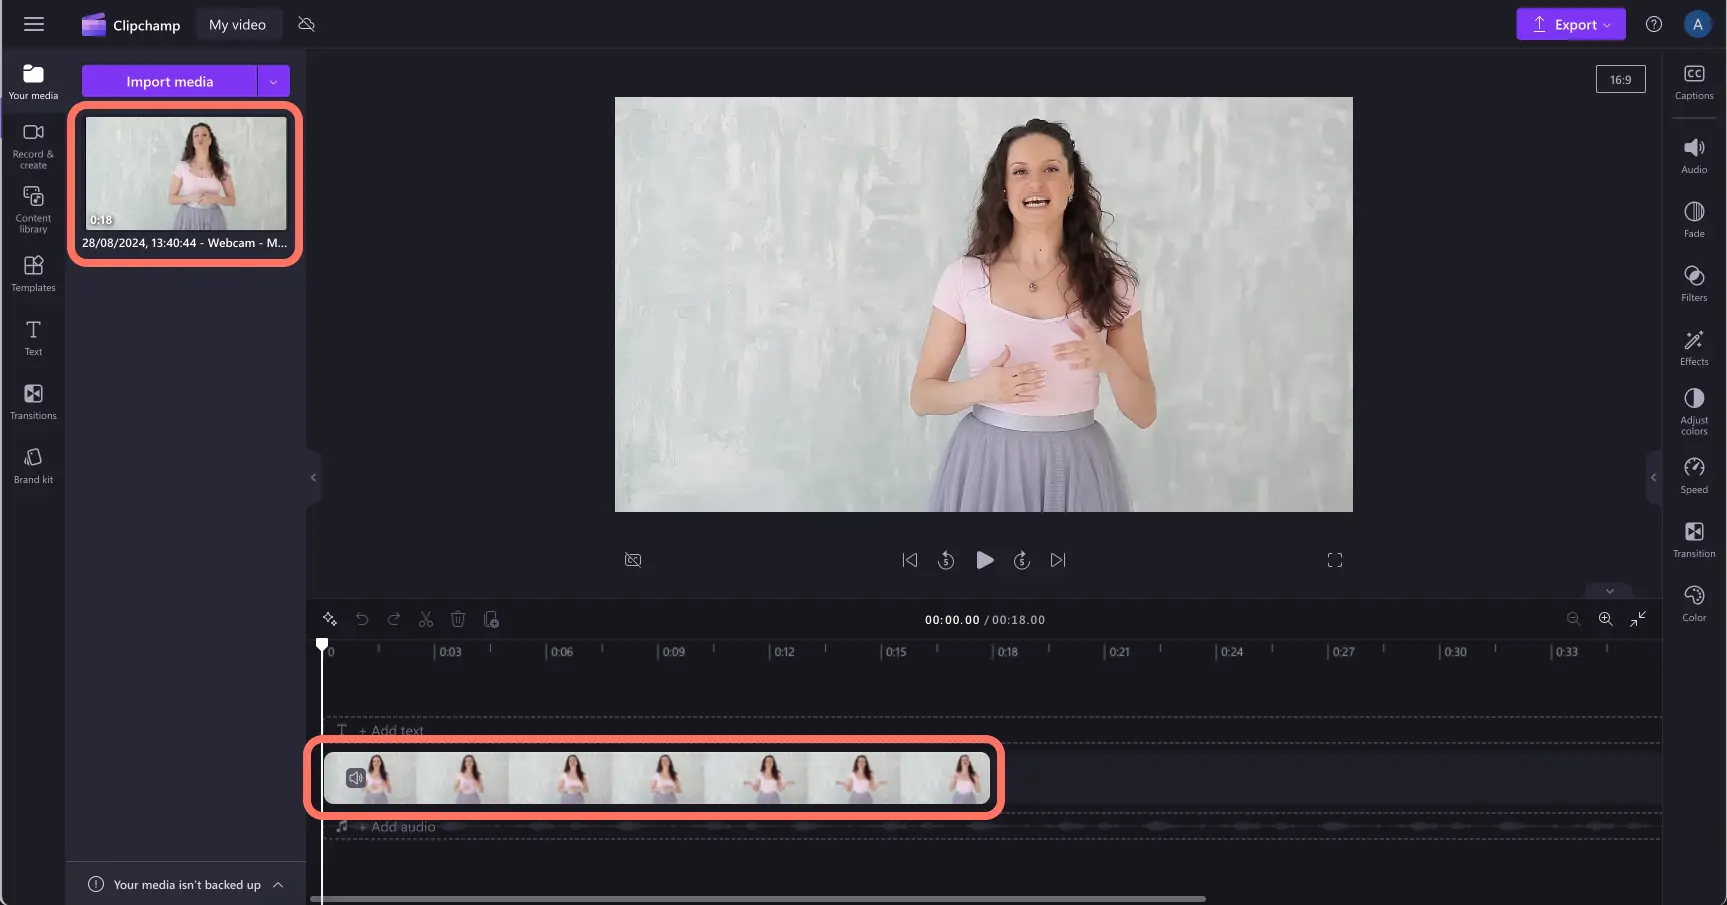Click the 0:09 mark on the ruler
1727x905 pixels.
tap(674, 652)
